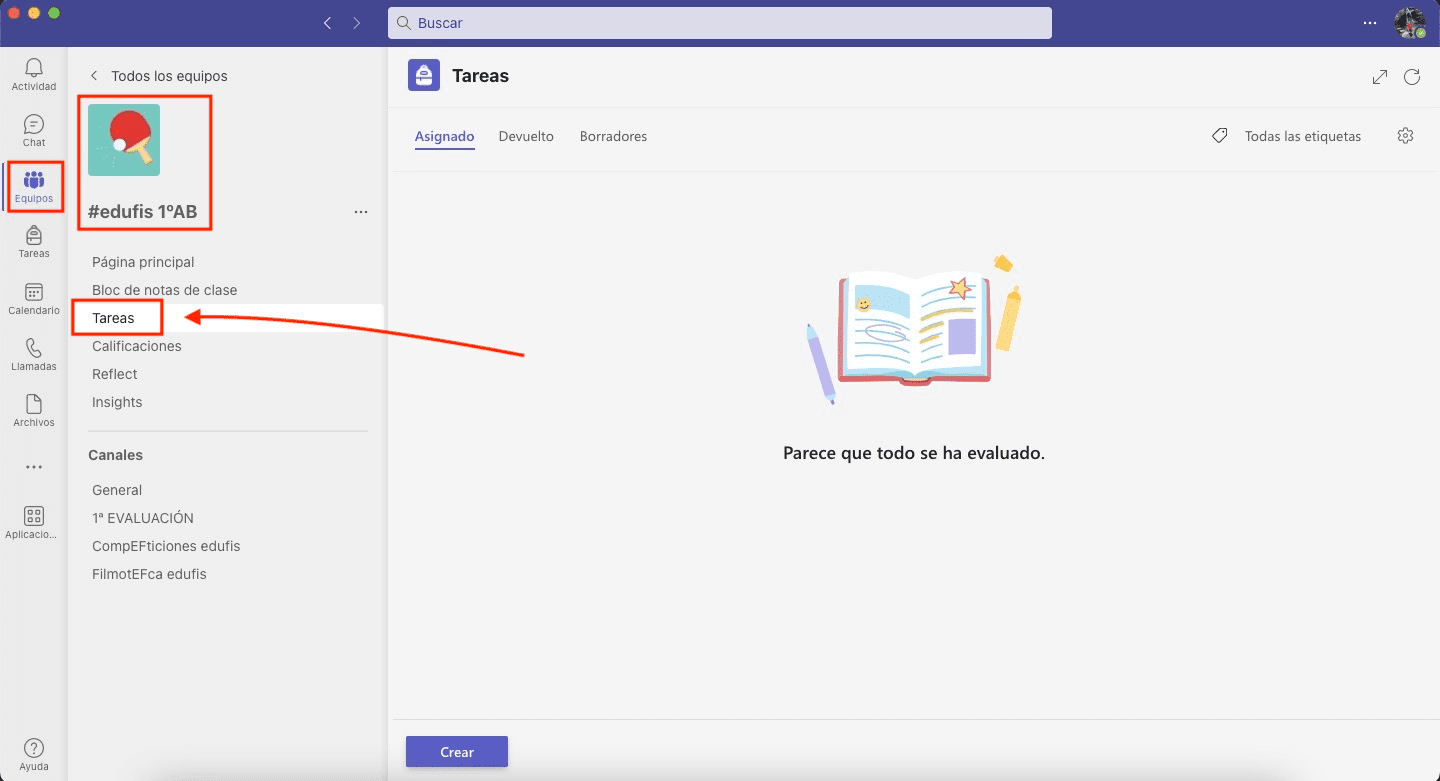Open the Calificaciones section
Image resolution: width=1440 pixels, height=781 pixels.
tap(137, 346)
